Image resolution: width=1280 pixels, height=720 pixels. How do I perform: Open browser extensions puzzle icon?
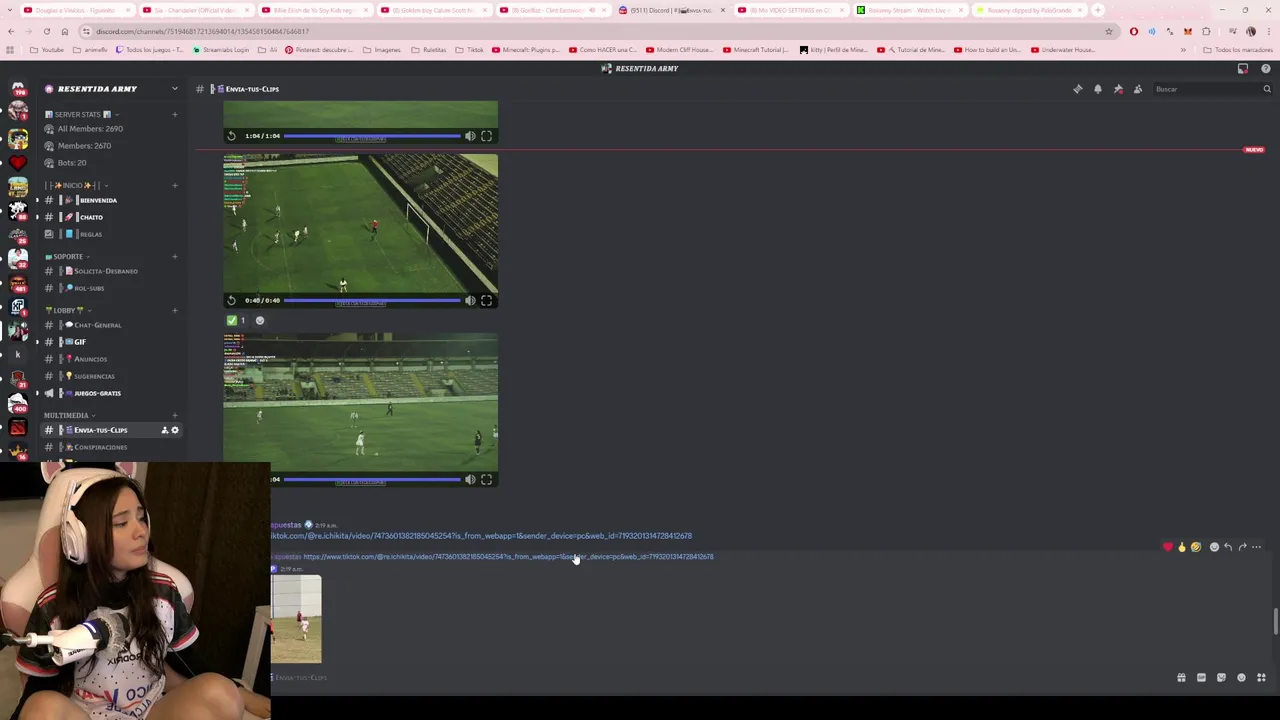1206,31
